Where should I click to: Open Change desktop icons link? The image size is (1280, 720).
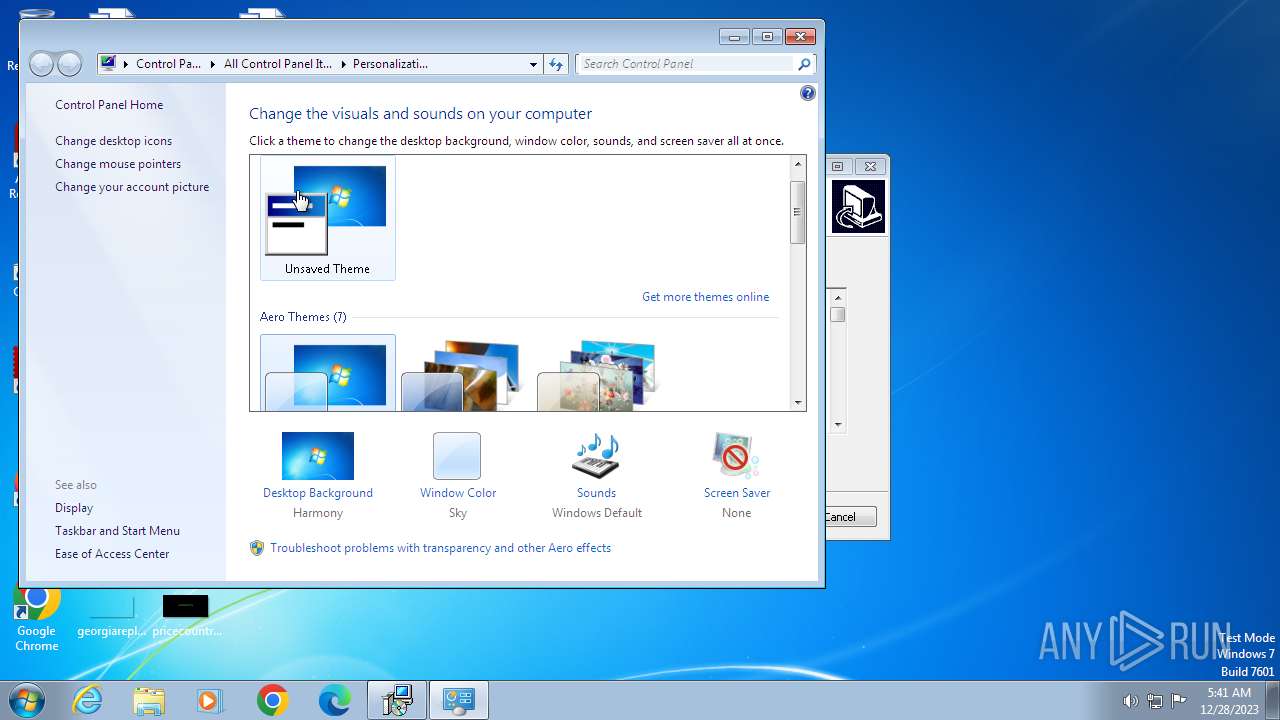click(113, 141)
